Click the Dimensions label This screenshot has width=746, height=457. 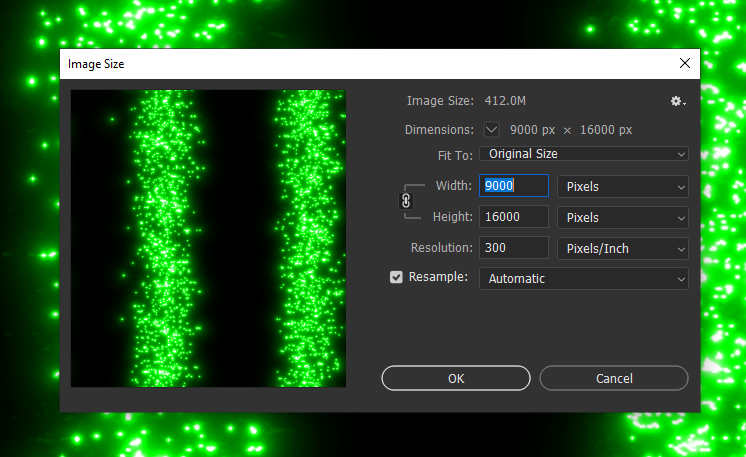coord(439,130)
